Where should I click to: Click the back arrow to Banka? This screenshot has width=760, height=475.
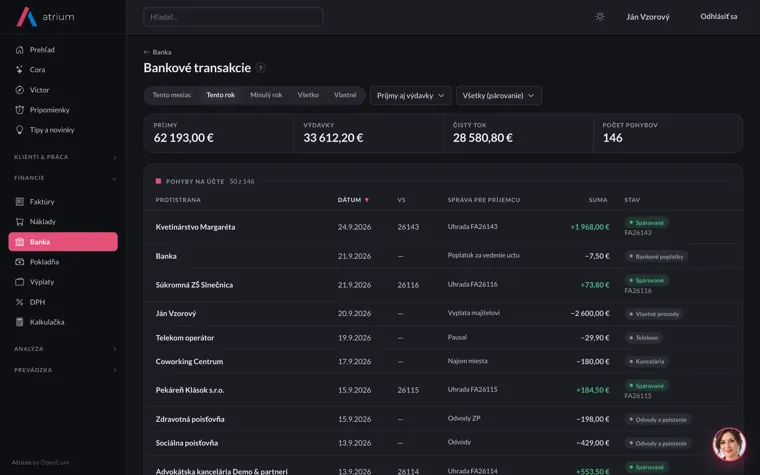[146, 52]
